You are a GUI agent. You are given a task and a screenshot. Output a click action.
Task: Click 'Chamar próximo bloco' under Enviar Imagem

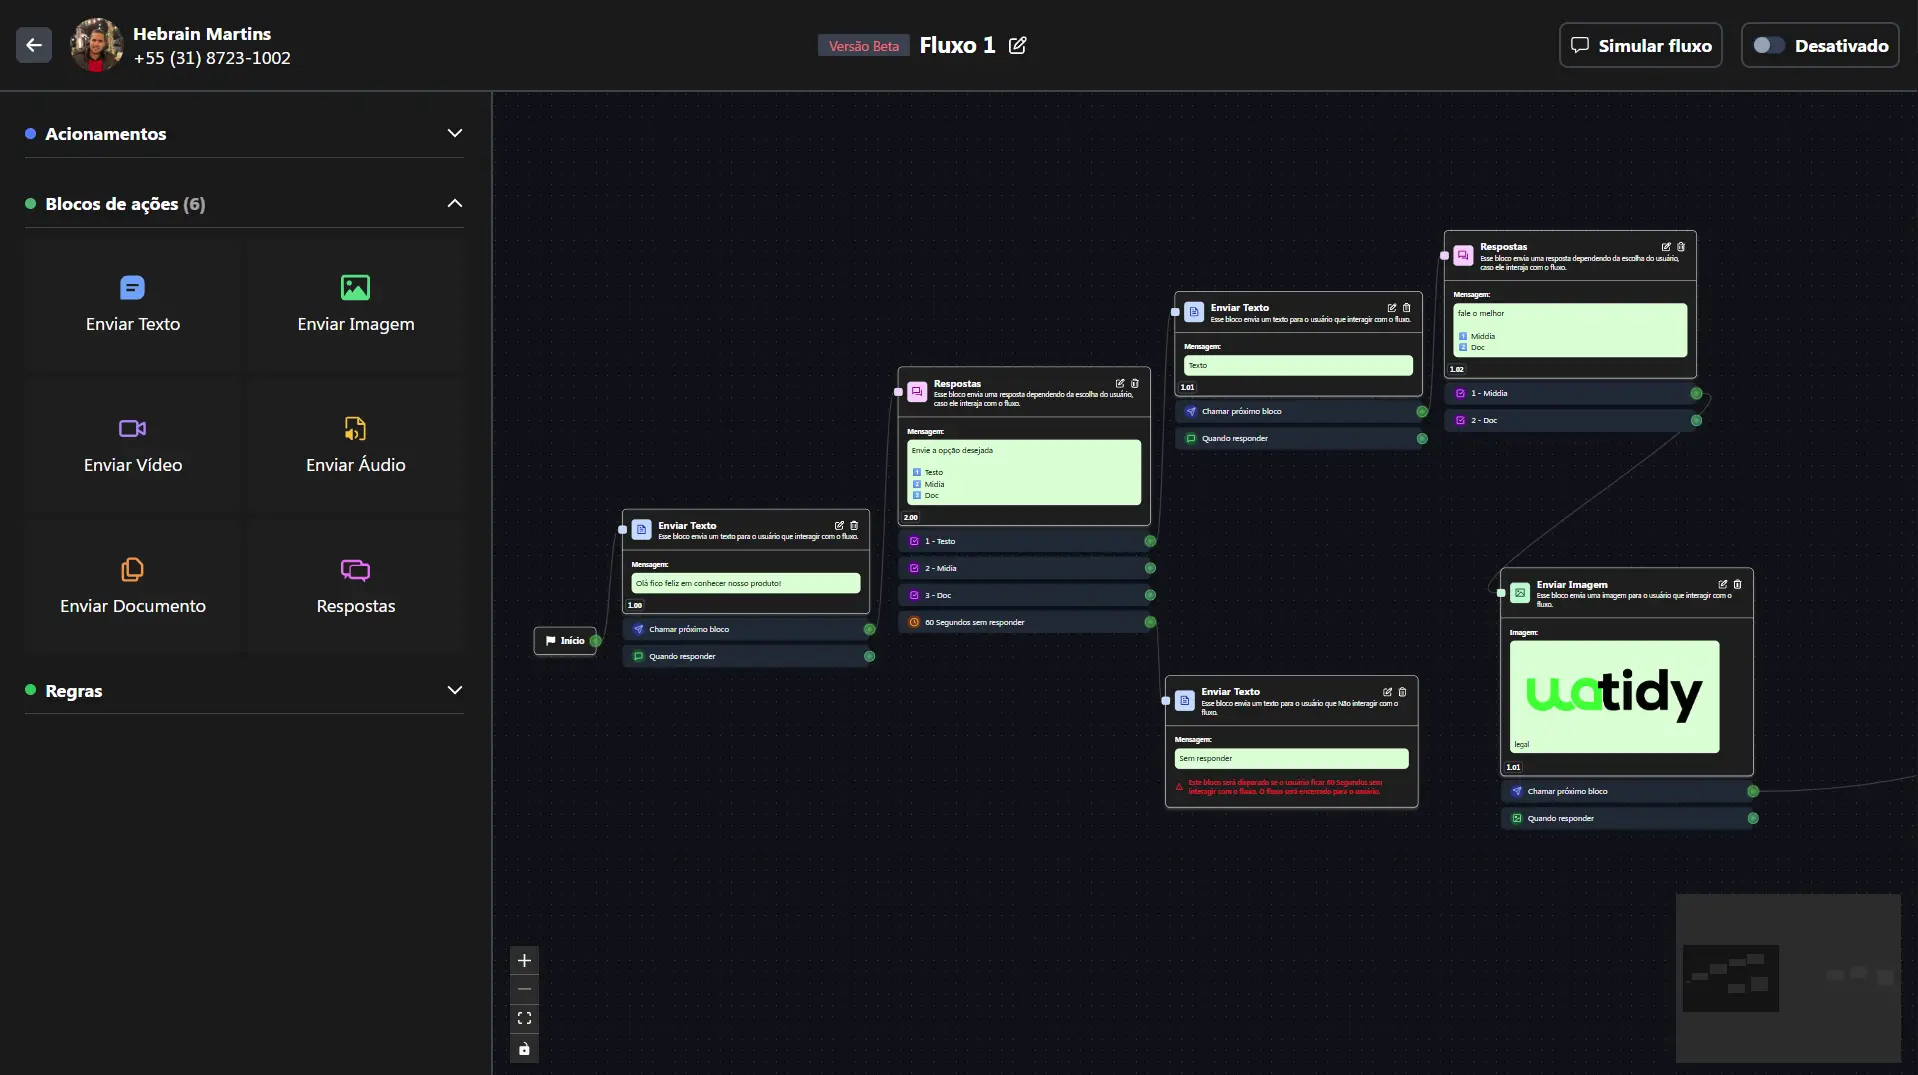[1628, 791]
